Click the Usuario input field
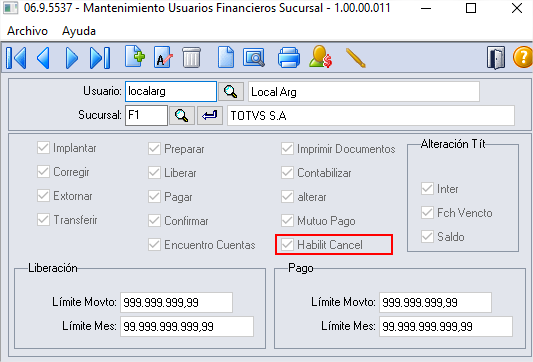 click(171, 91)
